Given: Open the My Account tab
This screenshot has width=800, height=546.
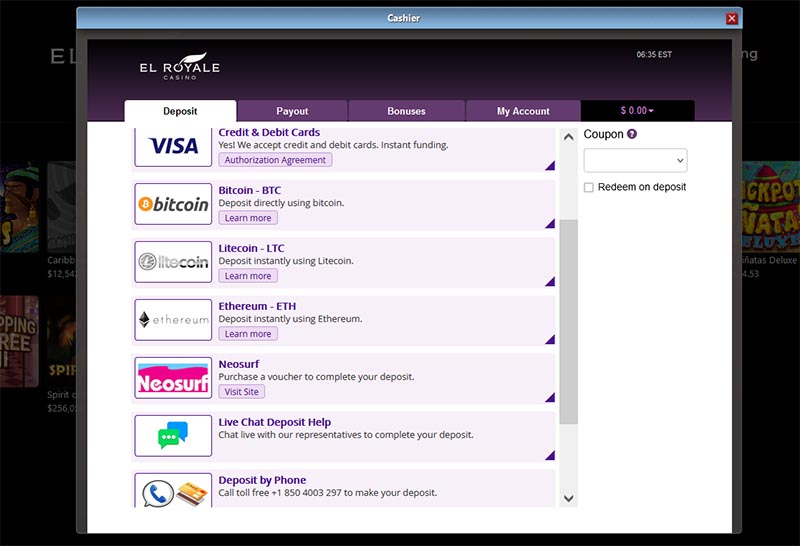Looking at the screenshot, I should pyautogui.click(x=523, y=111).
